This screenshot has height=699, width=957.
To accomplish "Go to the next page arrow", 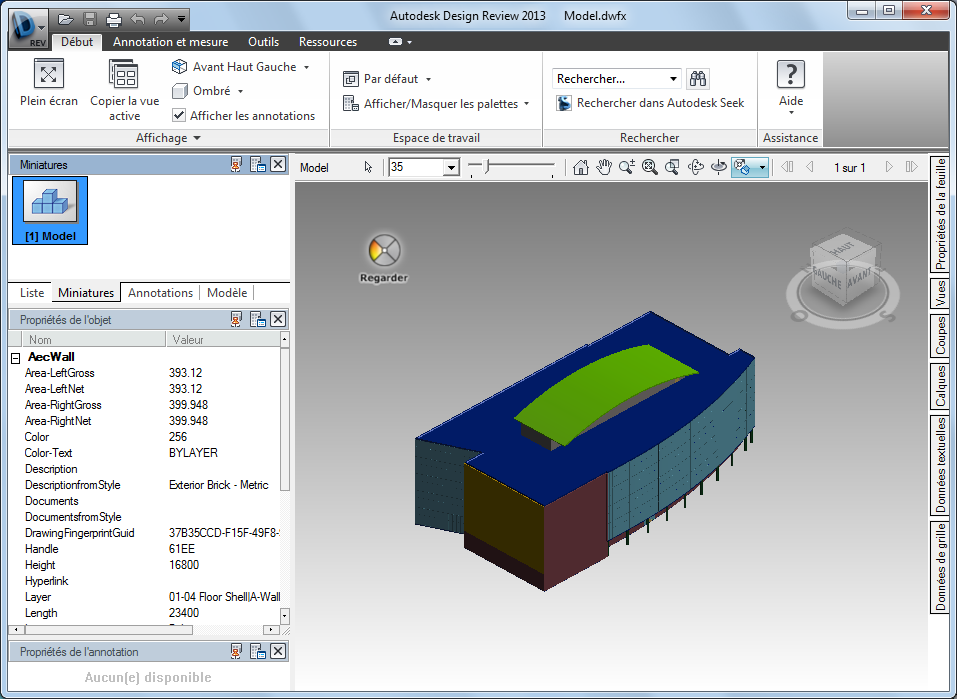I will coord(889,167).
